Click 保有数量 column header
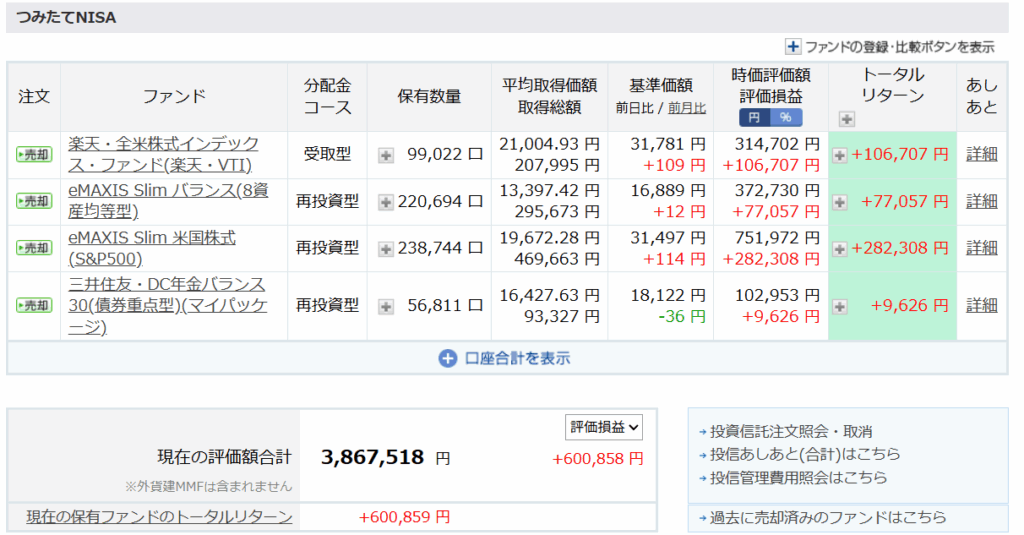The height and width of the screenshot is (535, 1024). point(429,97)
